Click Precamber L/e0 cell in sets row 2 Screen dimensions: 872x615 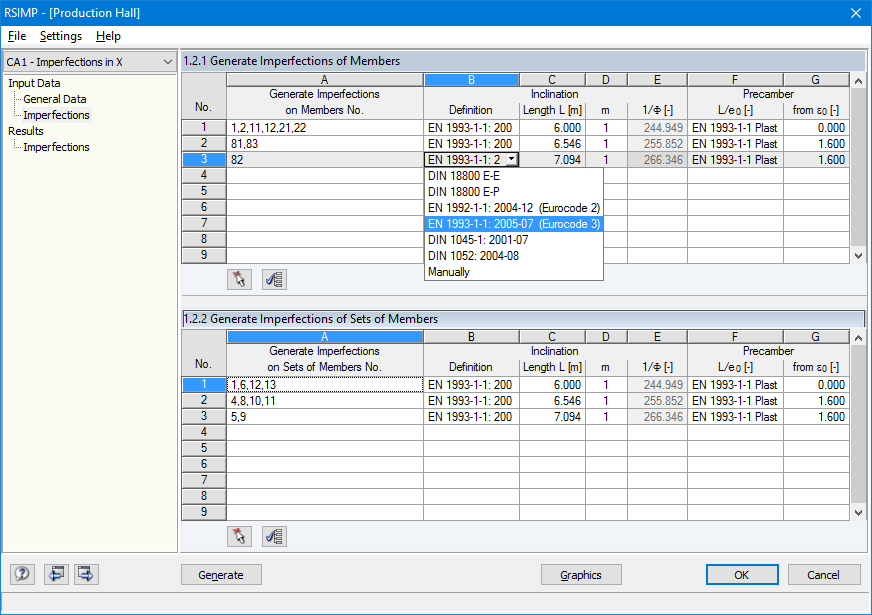pos(735,401)
